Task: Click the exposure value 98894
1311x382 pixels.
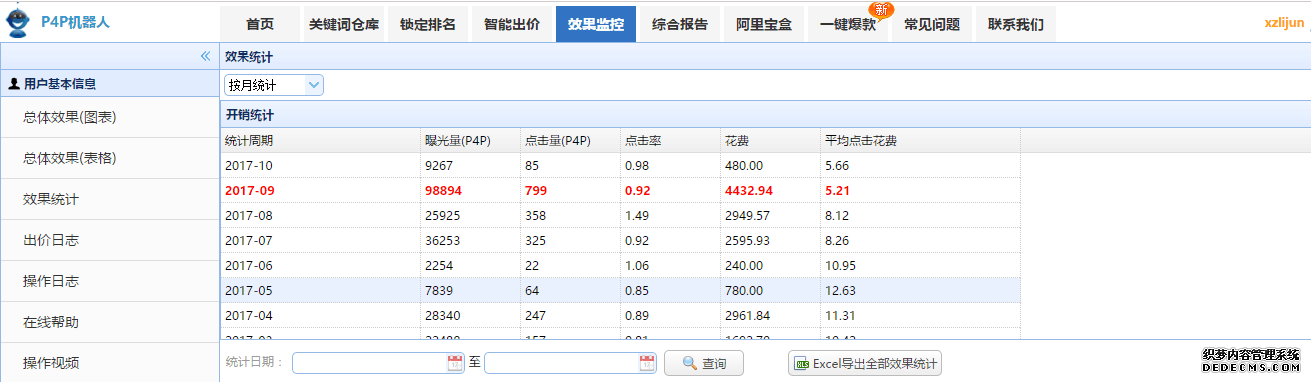Action: tap(444, 190)
